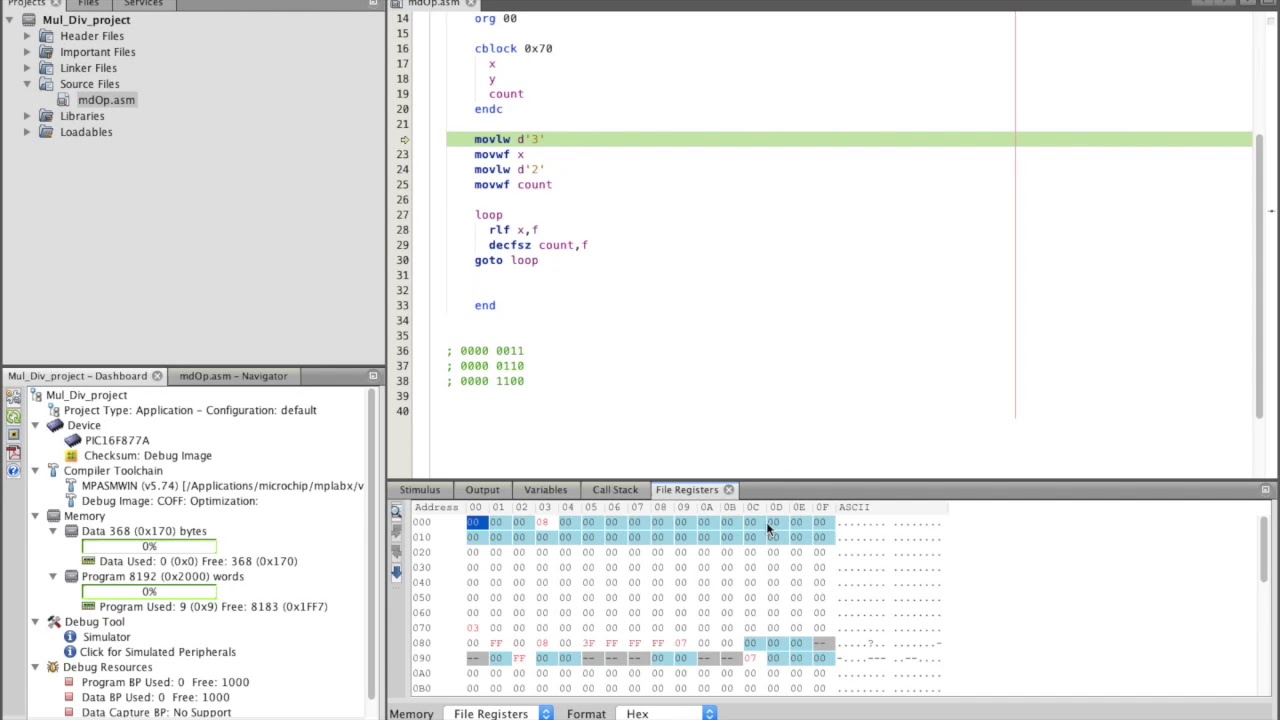This screenshot has height=720, width=1280.
Task: Expand the Important Files node
Action: [27, 52]
